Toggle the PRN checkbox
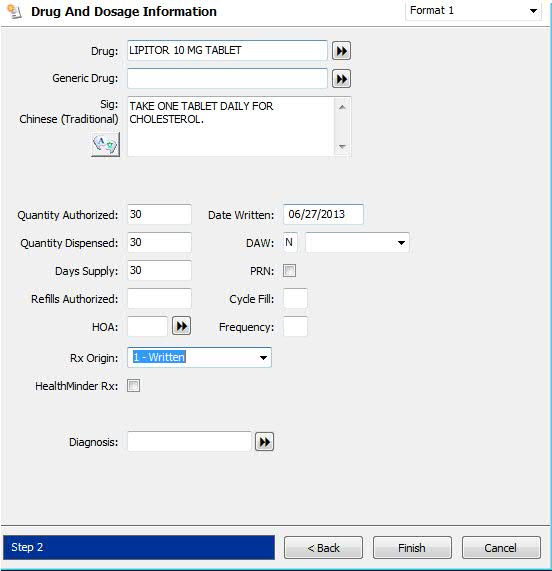 [x=289, y=271]
